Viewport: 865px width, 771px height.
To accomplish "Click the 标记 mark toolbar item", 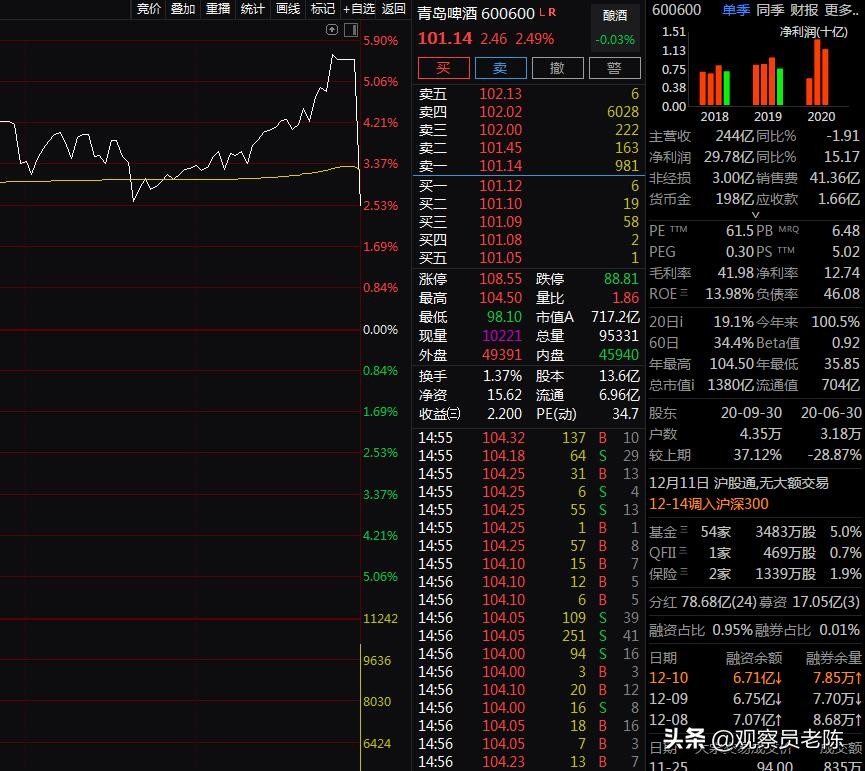I will [322, 8].
